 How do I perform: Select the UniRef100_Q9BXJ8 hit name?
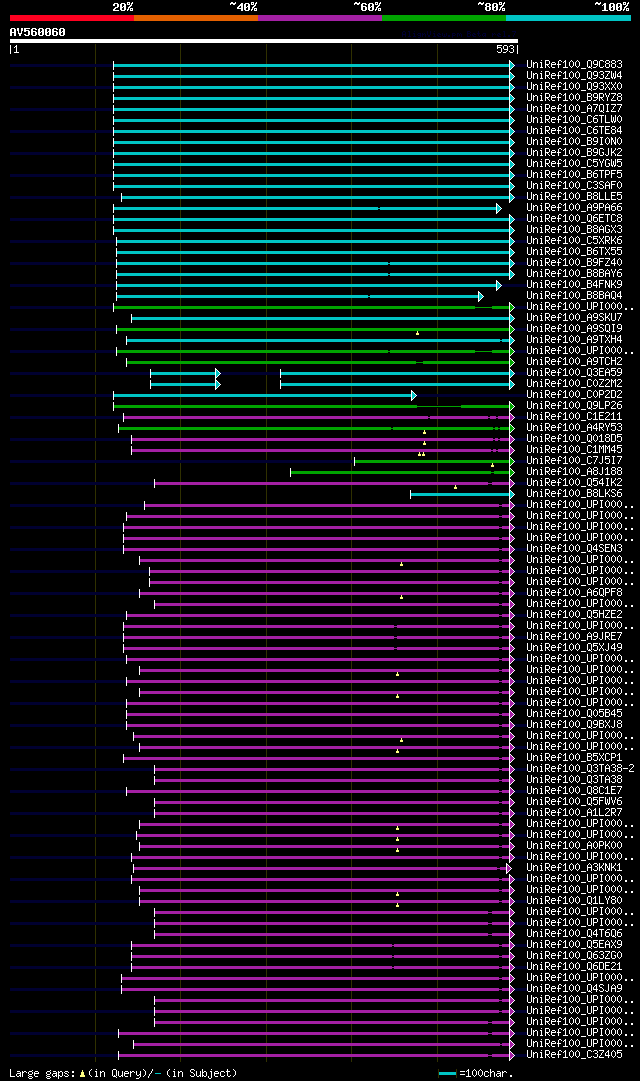click(574, 727)
